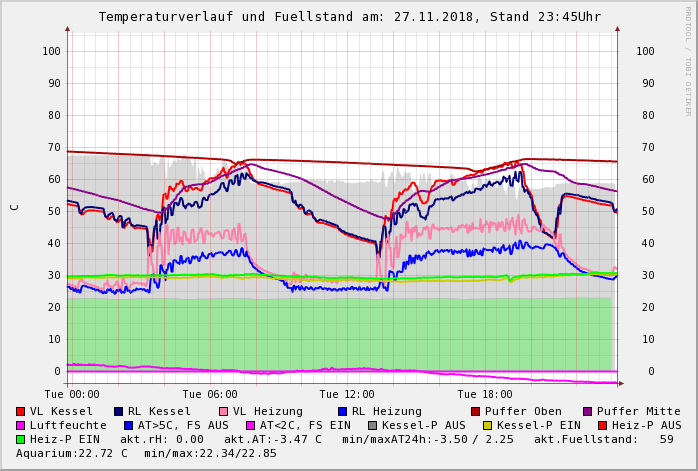698x471 pixels.
Task: Click the 'Tue 12:00' time axis label
Action: (x=347, y=394)
